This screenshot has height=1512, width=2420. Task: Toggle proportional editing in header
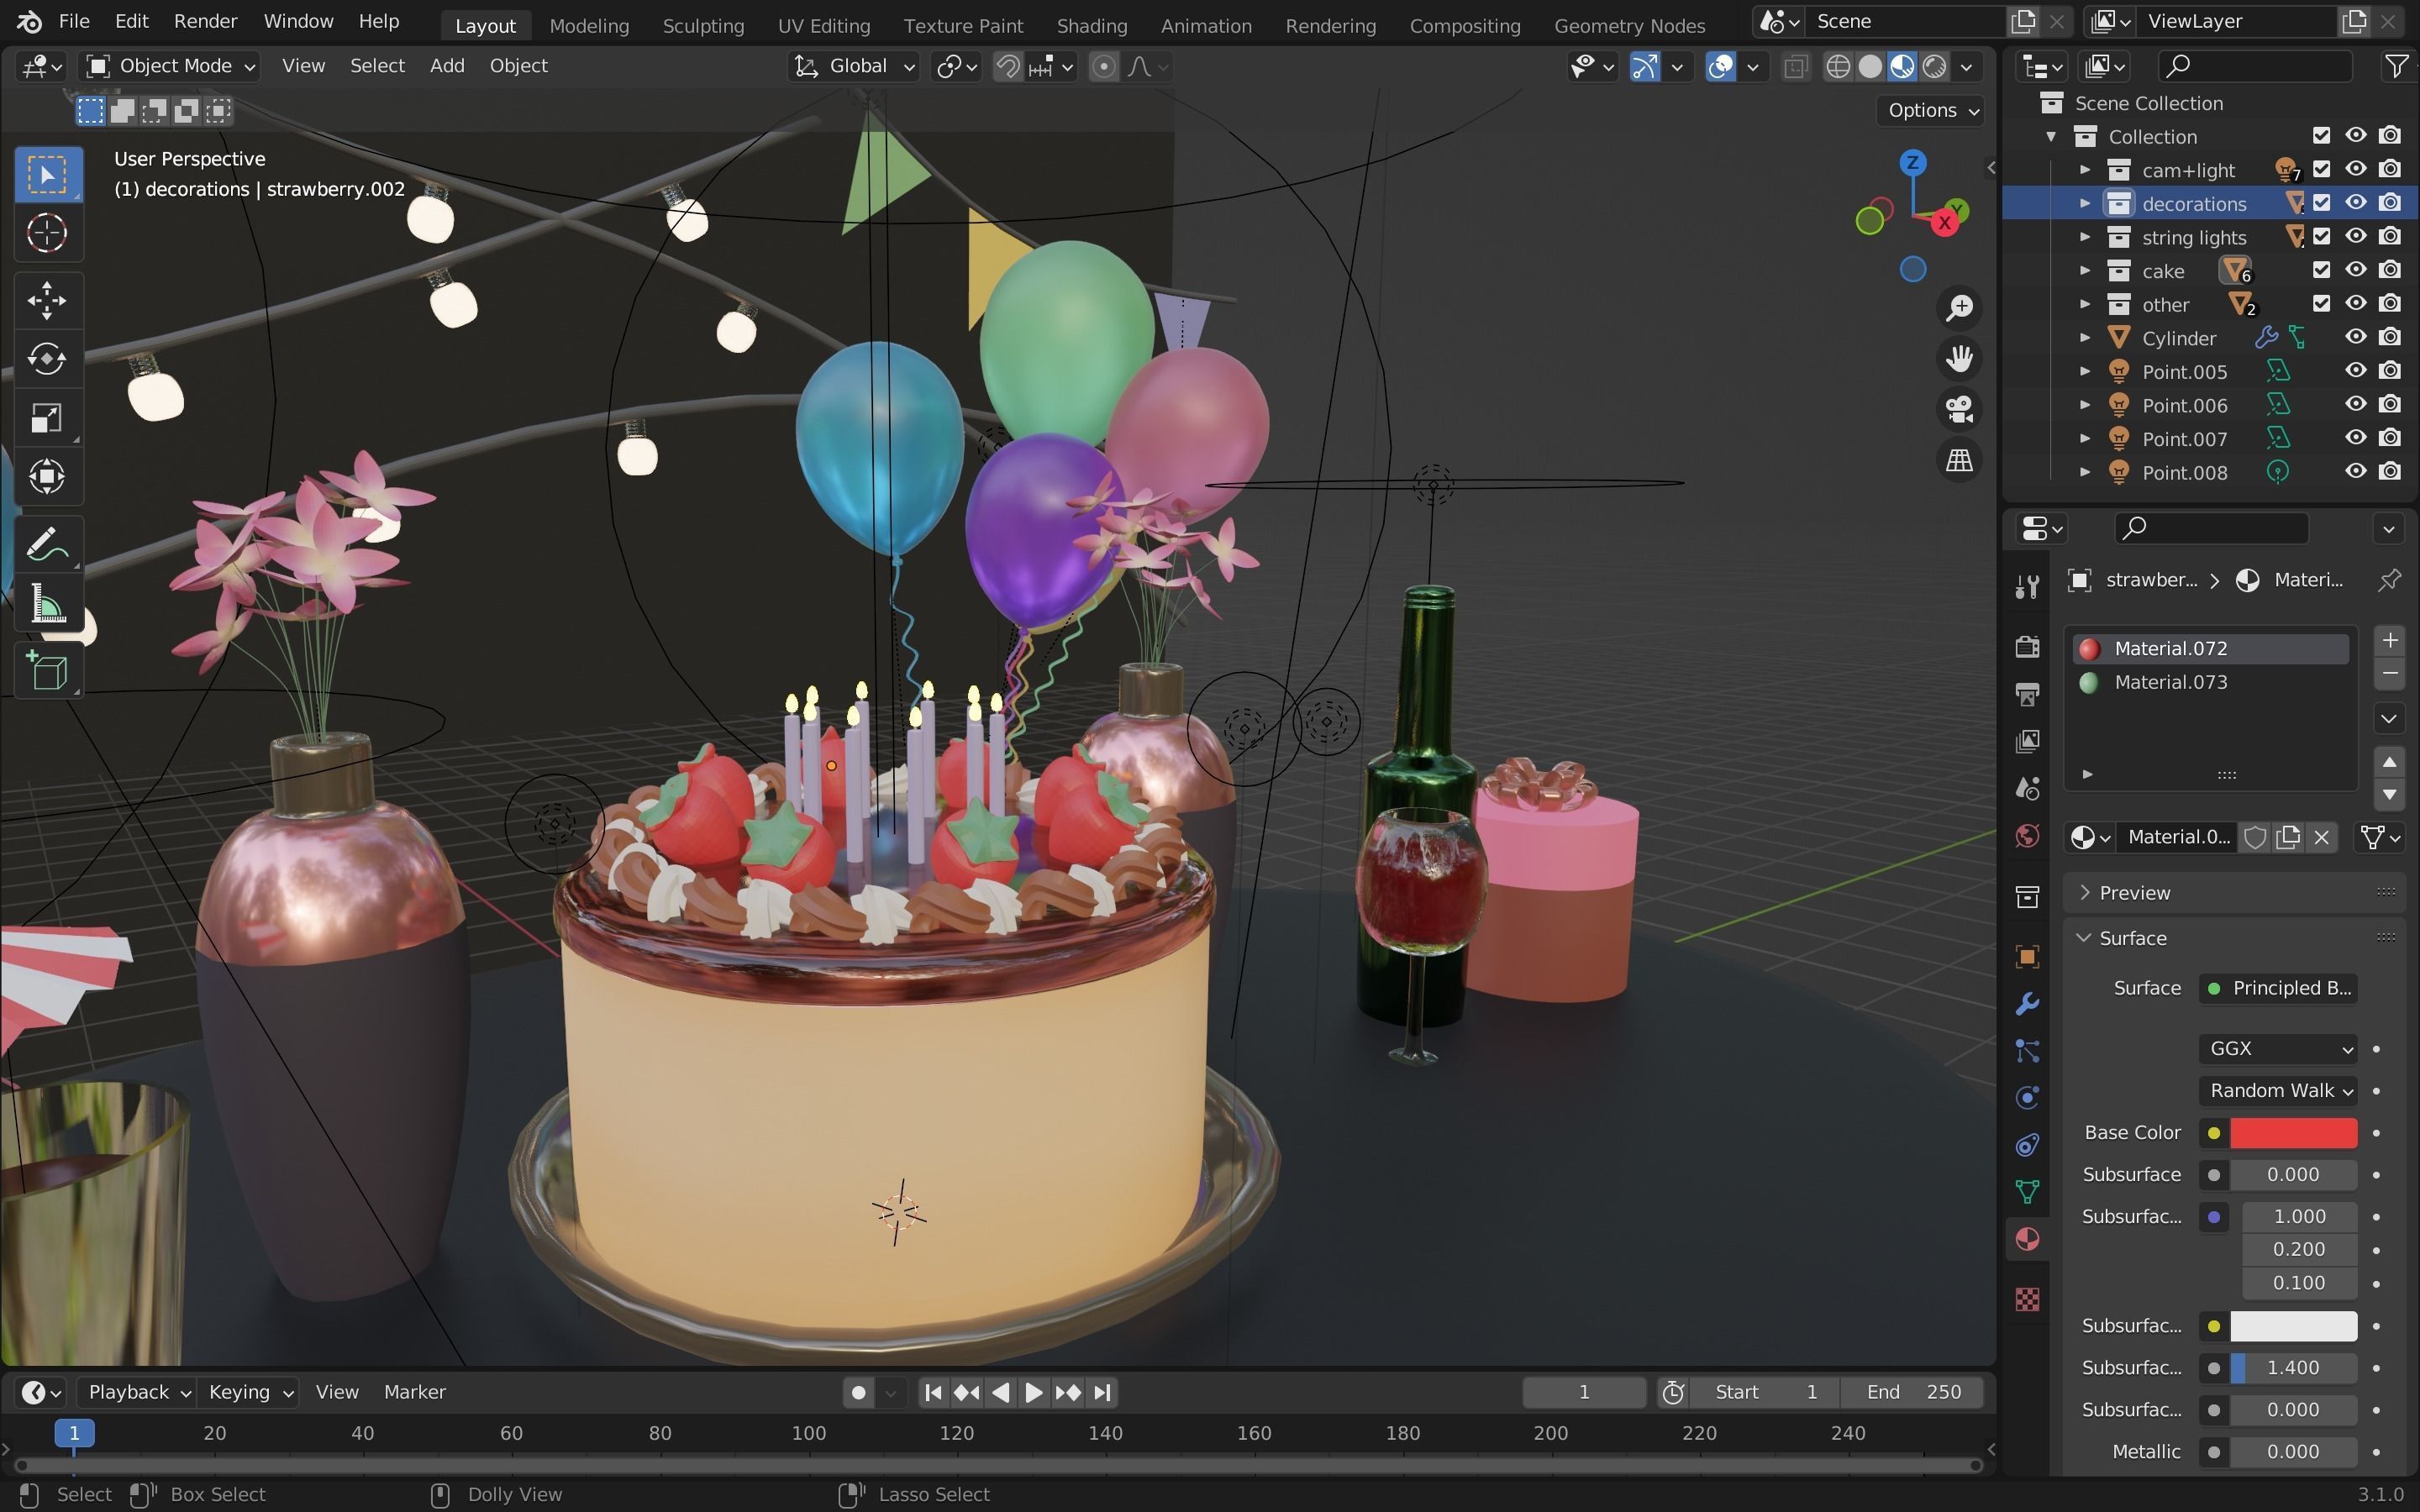(x=1103, y=66)
